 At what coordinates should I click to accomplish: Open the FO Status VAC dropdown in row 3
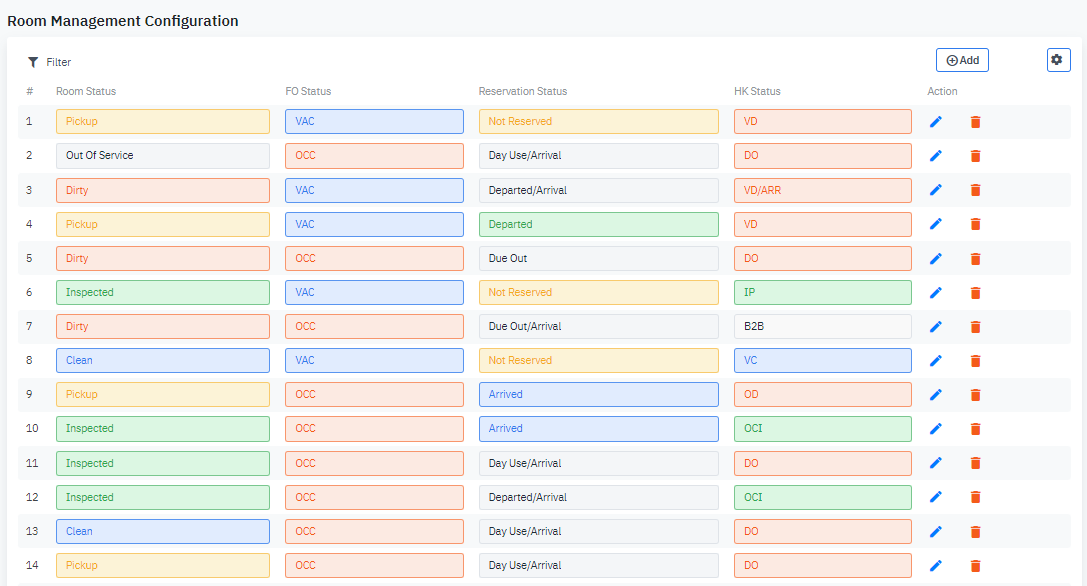[374, 189]
